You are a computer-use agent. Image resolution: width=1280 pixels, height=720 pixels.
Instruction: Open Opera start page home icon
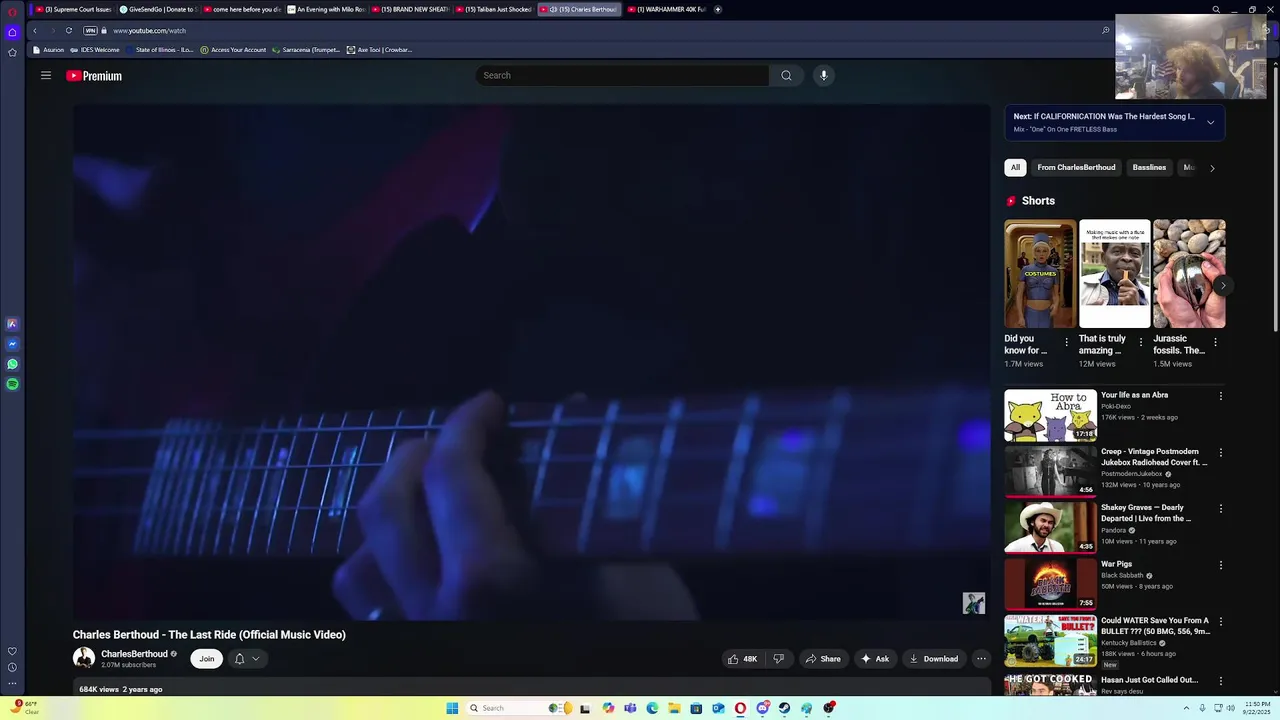click(x=12, y=32)
